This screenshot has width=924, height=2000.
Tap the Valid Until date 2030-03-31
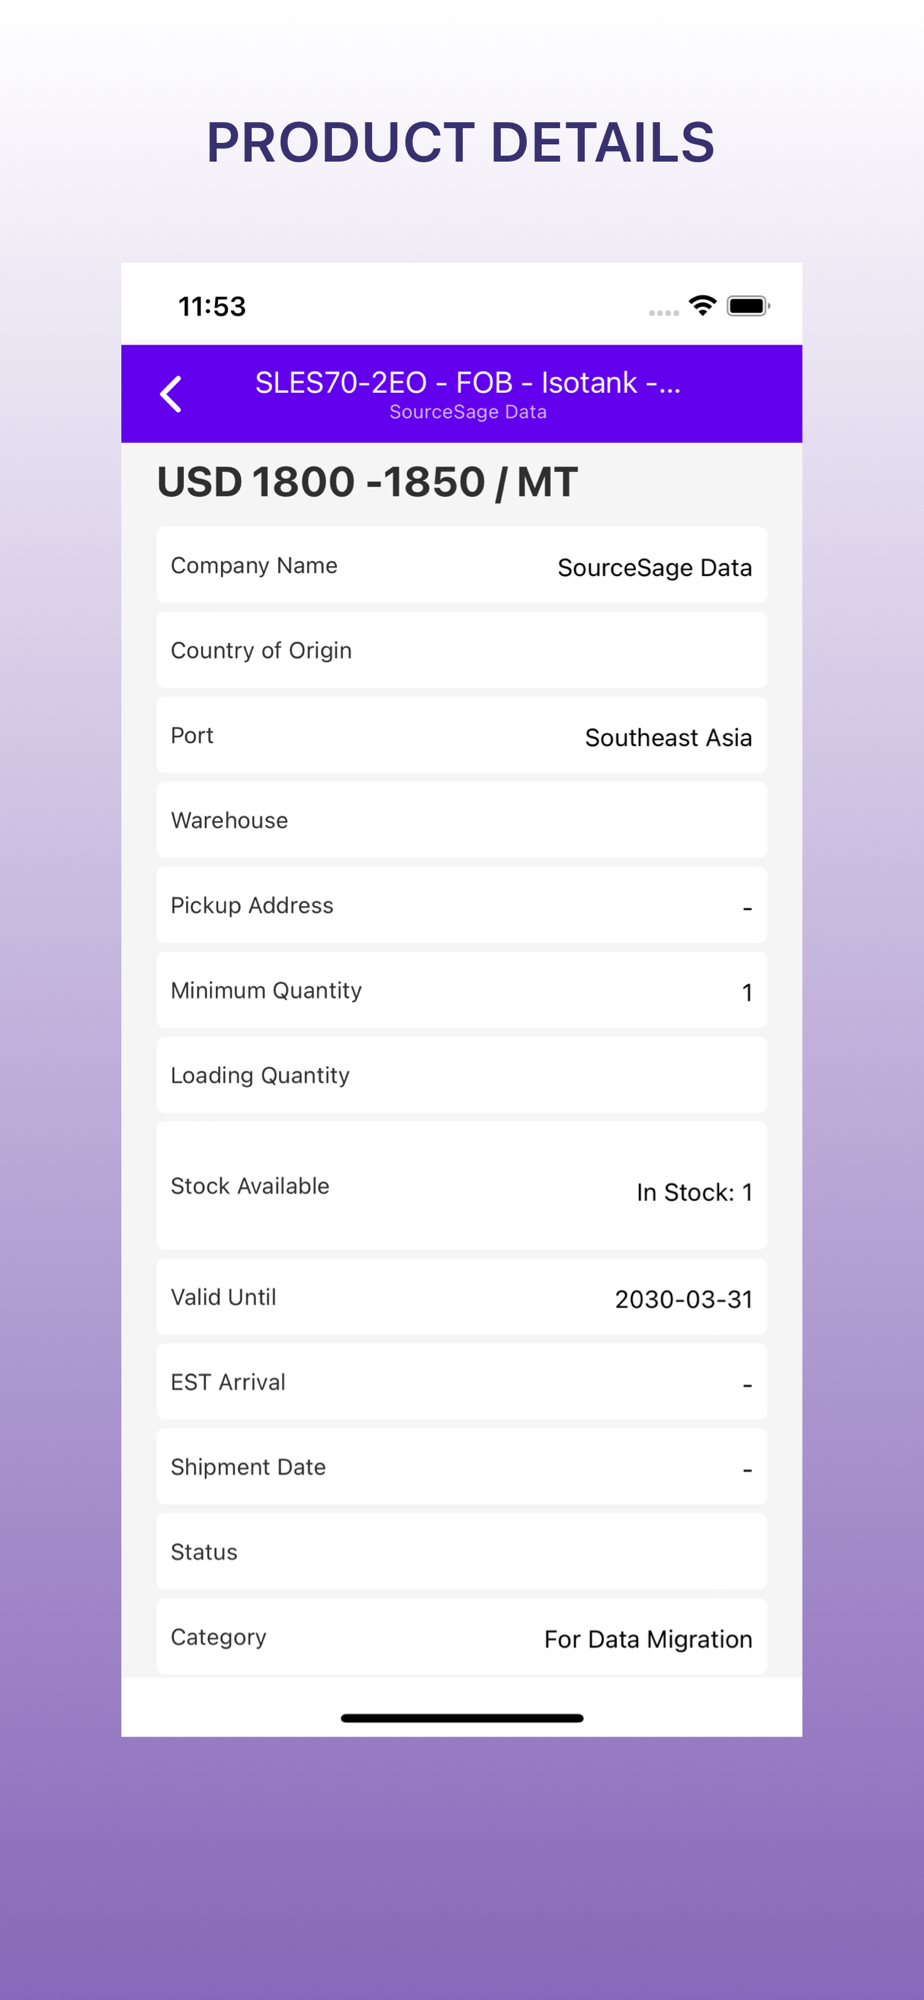tap(683, 1299)
